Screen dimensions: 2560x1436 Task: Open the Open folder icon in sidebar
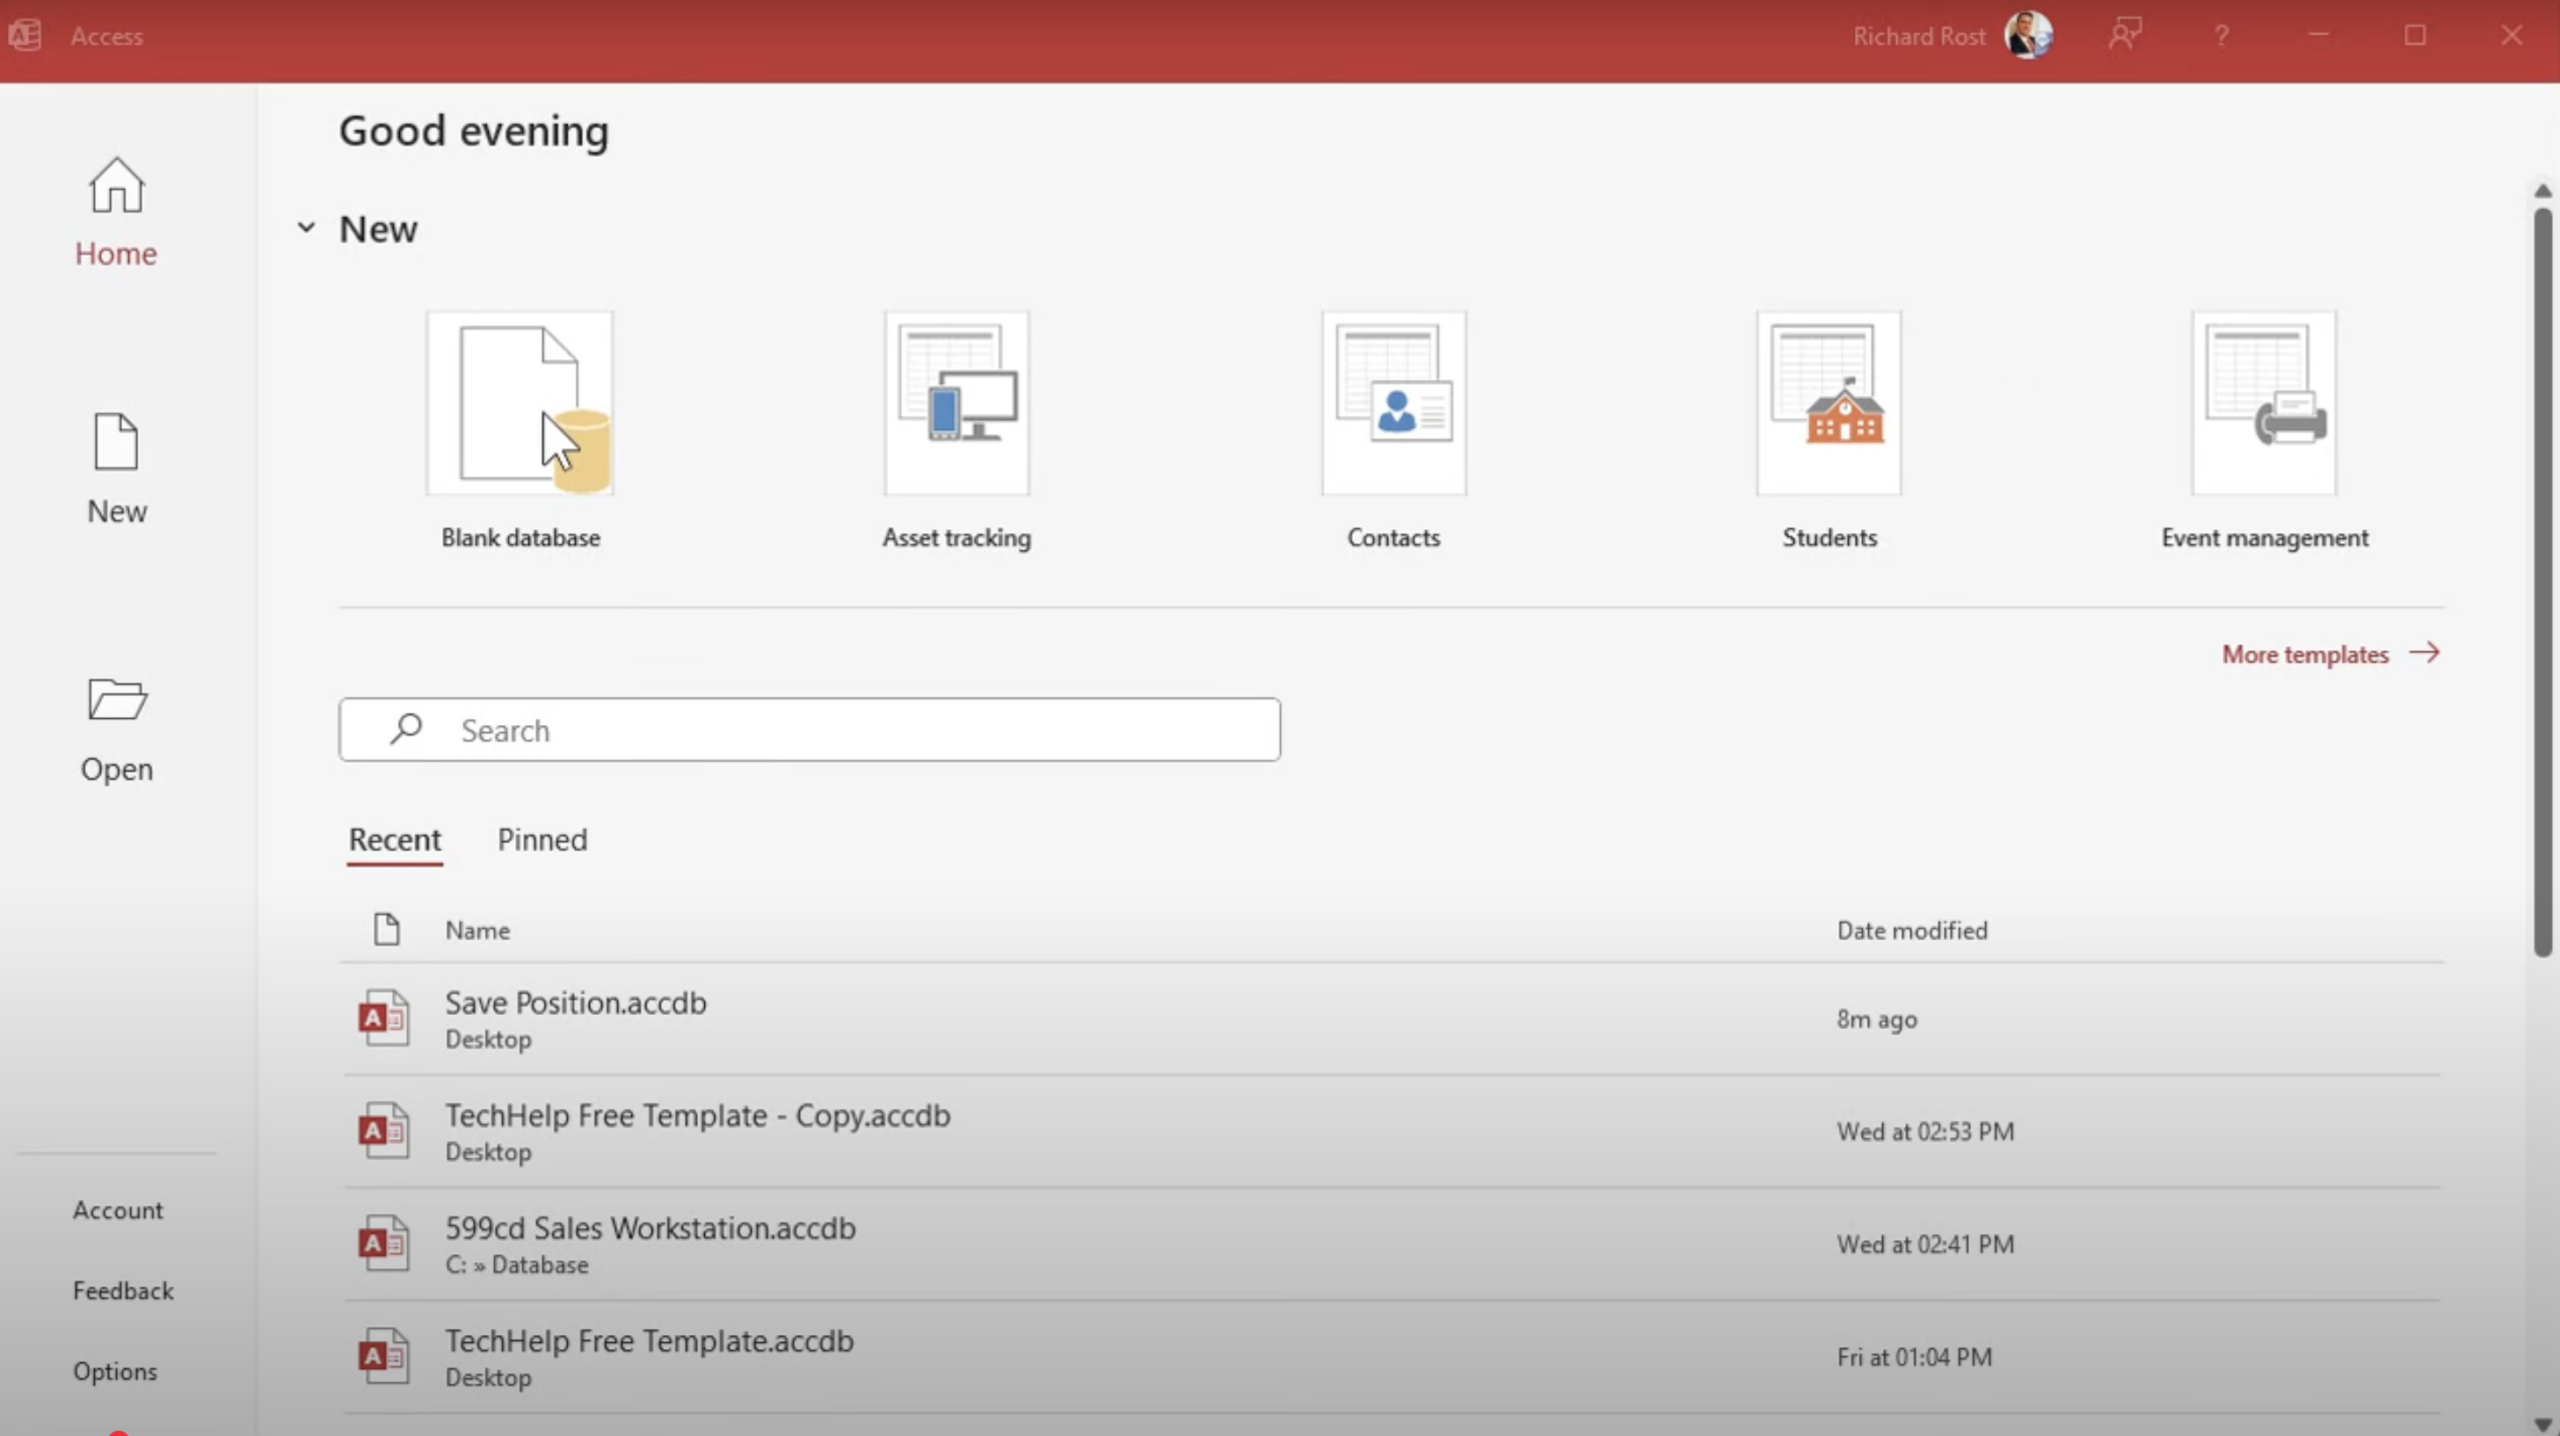(117, 699)
